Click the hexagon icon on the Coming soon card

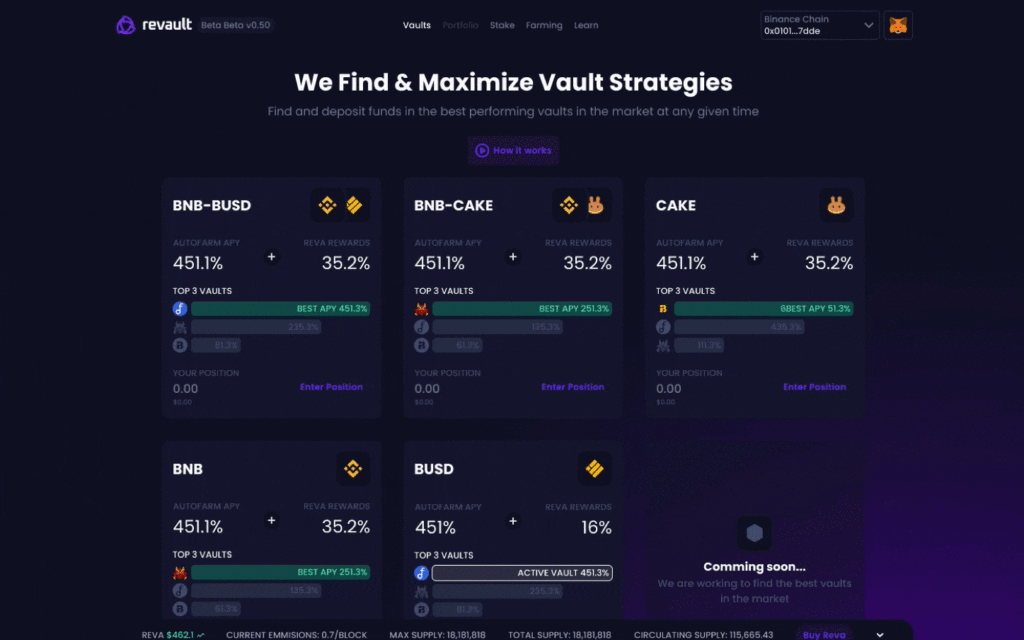pyautogui.click(x=754, y=534)
